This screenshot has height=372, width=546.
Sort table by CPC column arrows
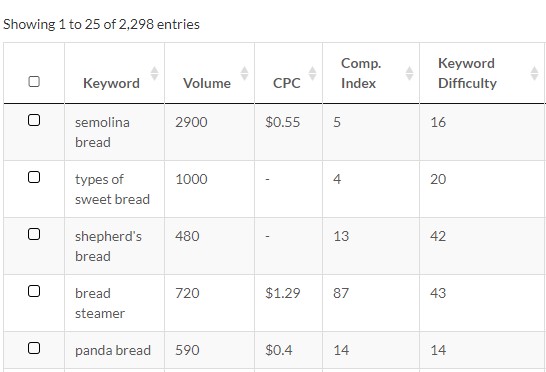[312, 73]
